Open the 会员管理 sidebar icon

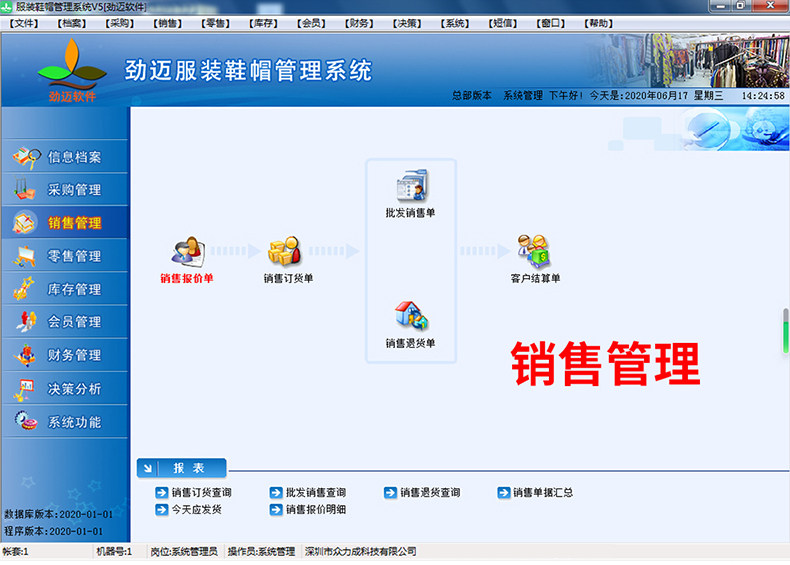tap(26, 322)
